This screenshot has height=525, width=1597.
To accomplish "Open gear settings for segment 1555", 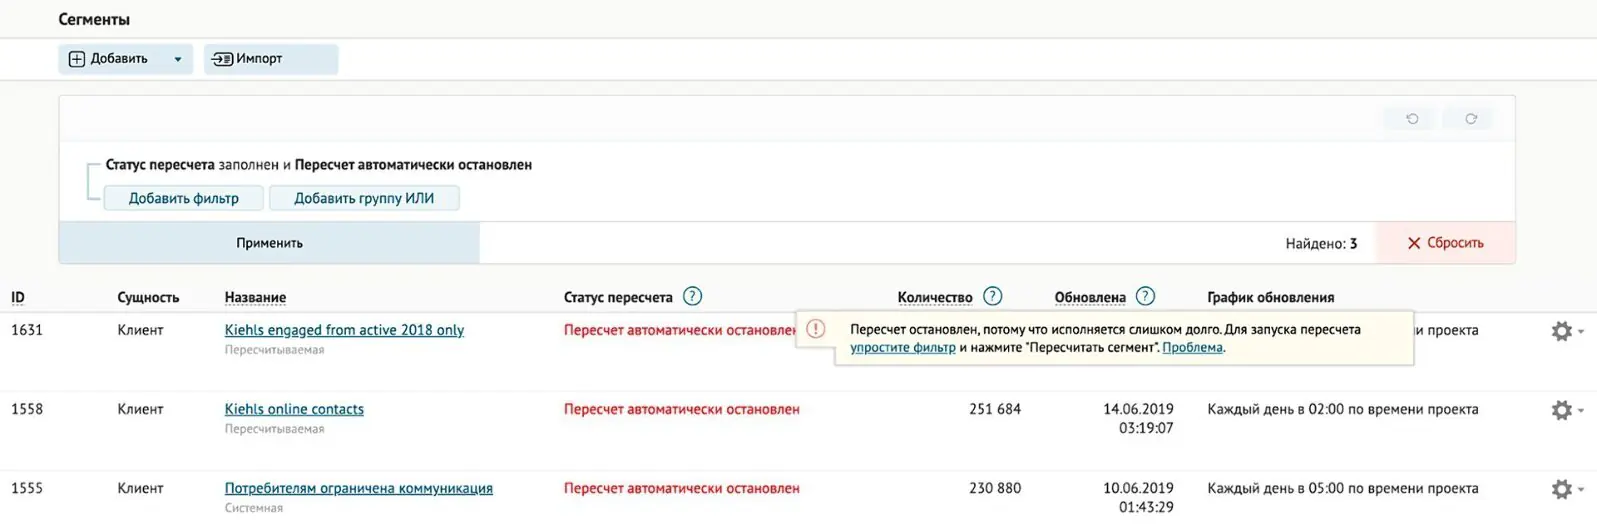I will (1565, 489).
